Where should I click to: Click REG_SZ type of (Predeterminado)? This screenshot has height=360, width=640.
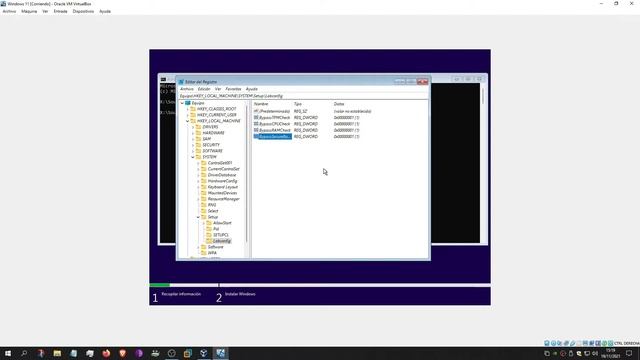click(300, 111)
